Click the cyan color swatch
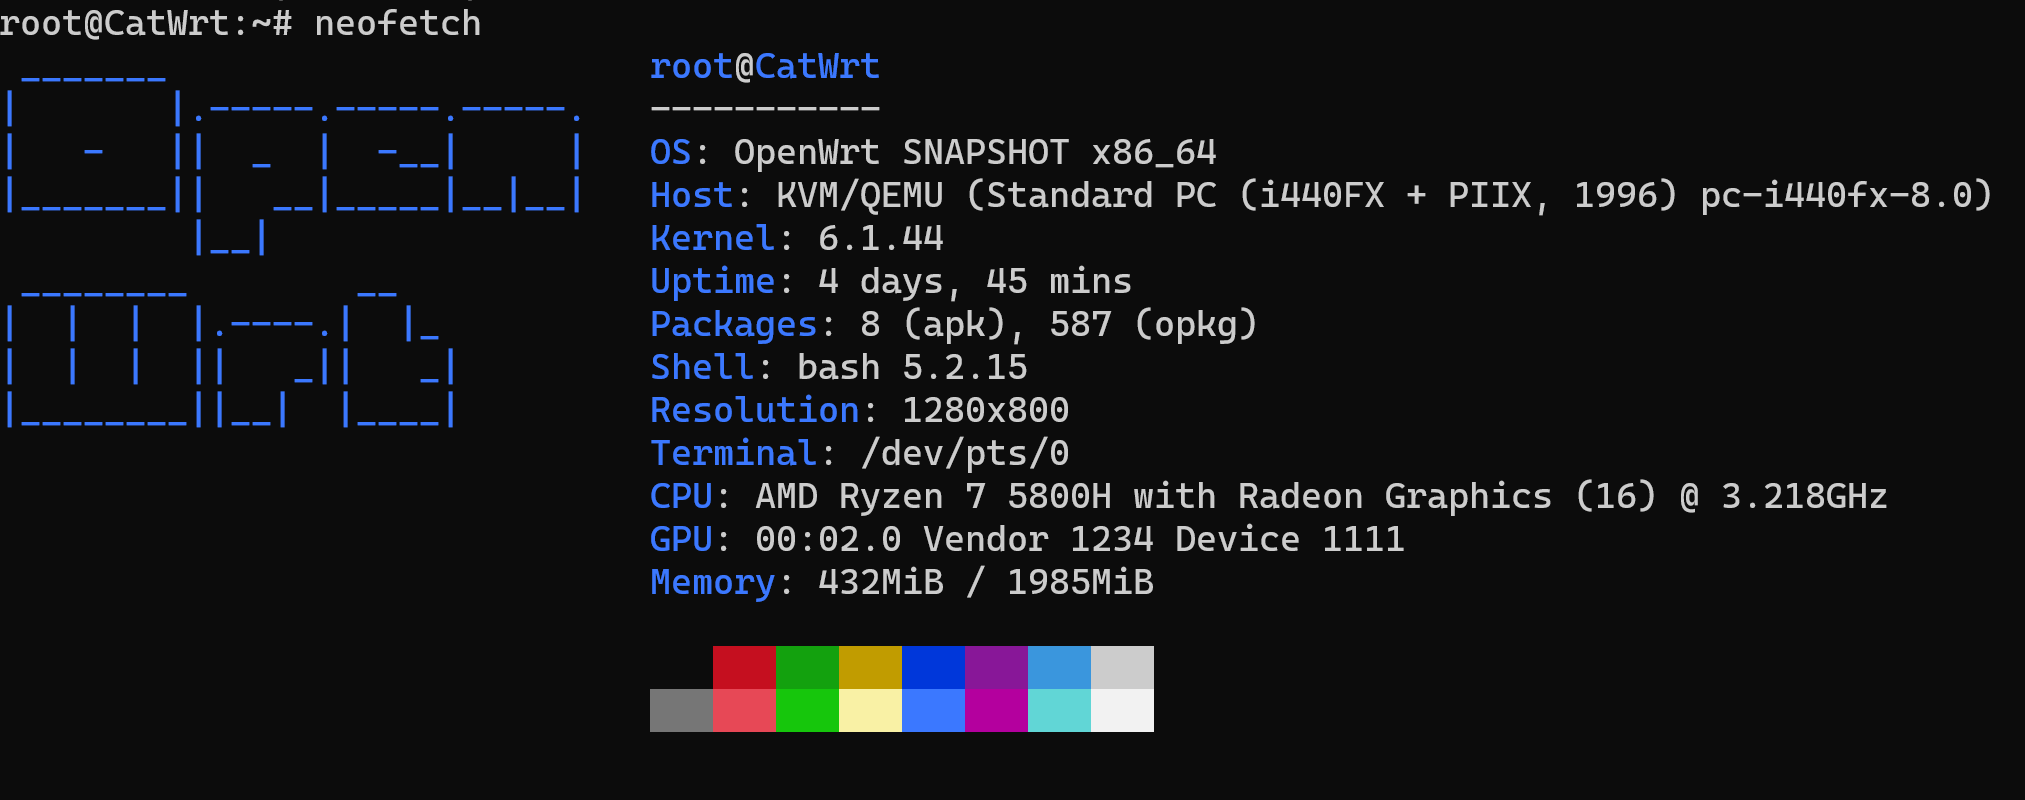 coord(1059,710)
